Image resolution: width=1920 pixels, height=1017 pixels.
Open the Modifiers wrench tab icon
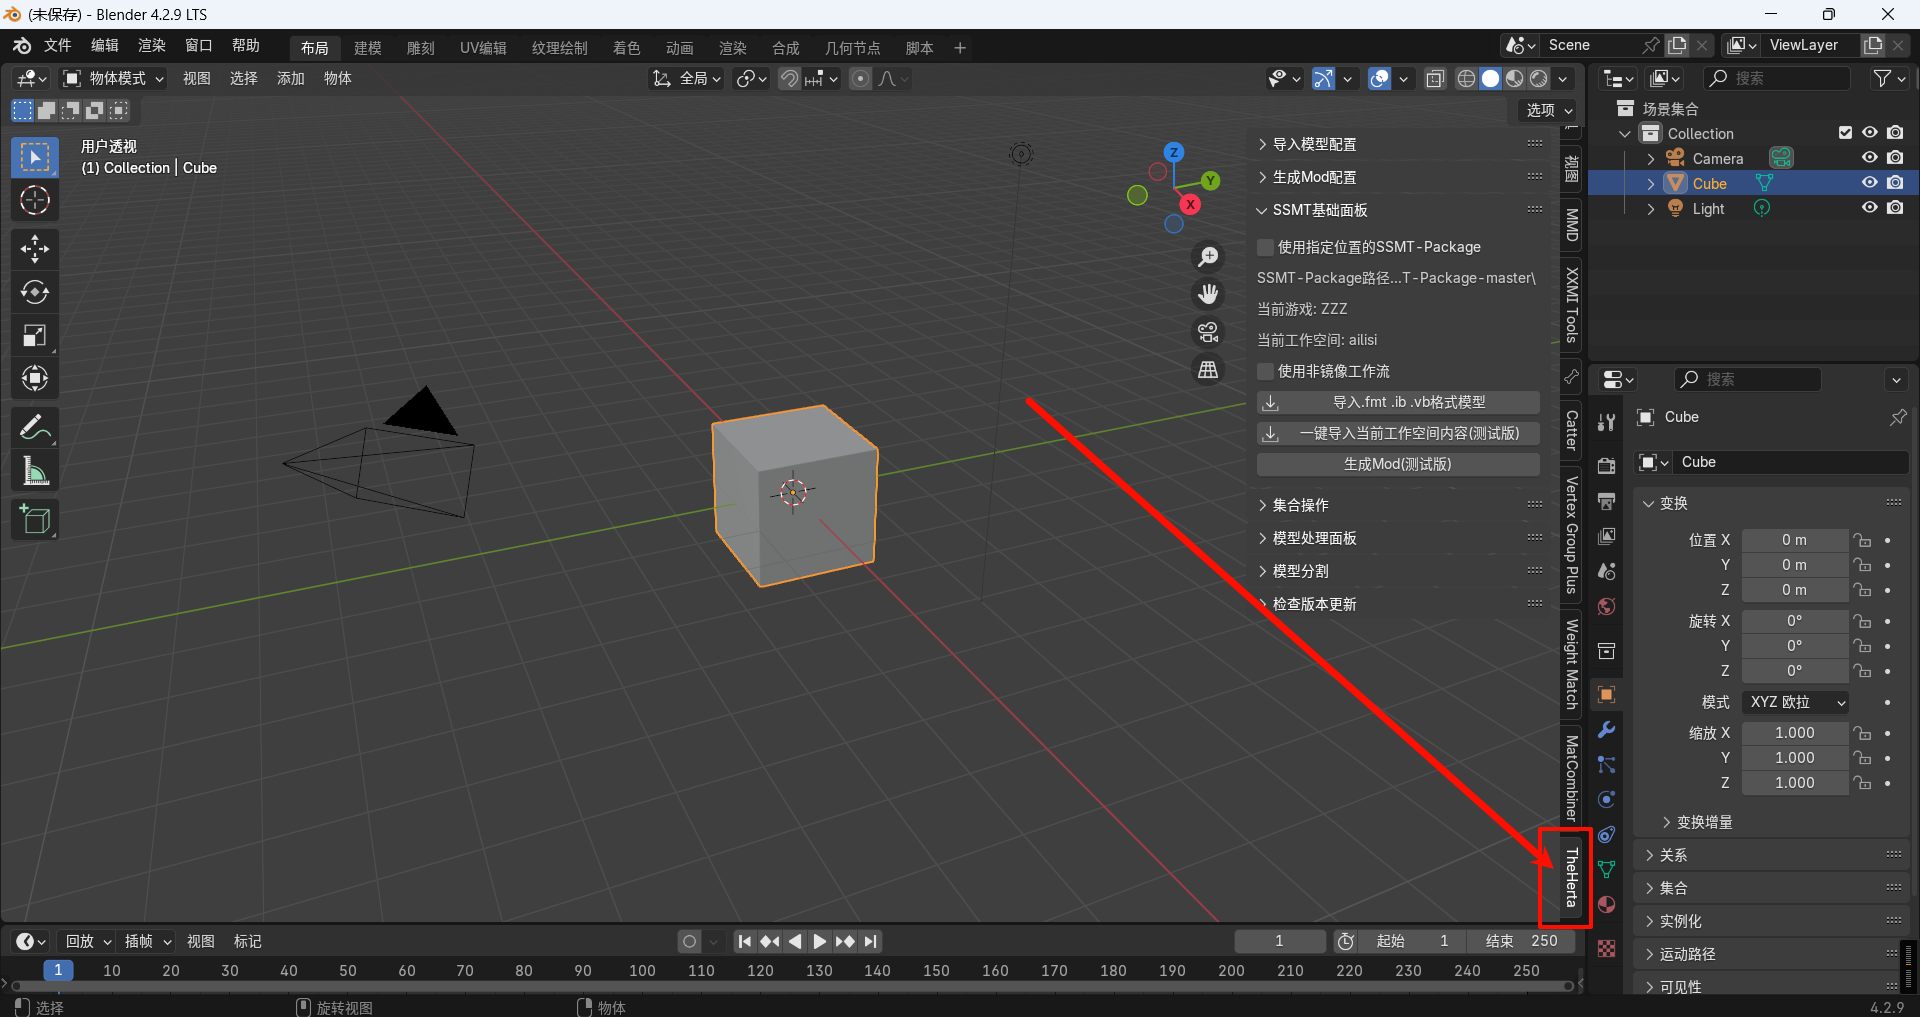[x=1606, y=730]
